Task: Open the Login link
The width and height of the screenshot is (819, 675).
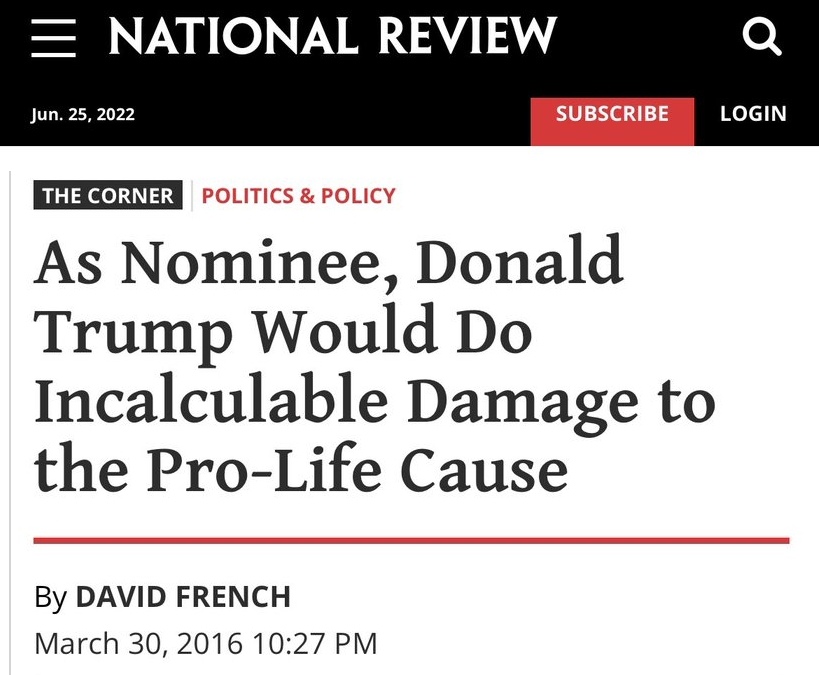Action: (753, 114)
